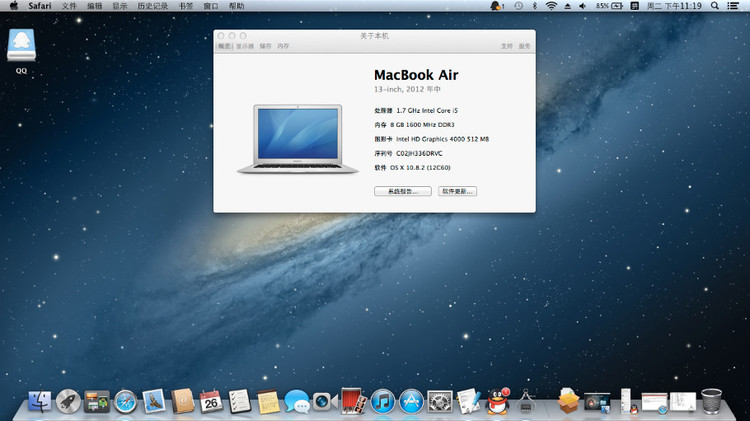This screenshot has height=421, width=750.
Task: Open Messages speech bubble icon
Action: coord(297,401)
